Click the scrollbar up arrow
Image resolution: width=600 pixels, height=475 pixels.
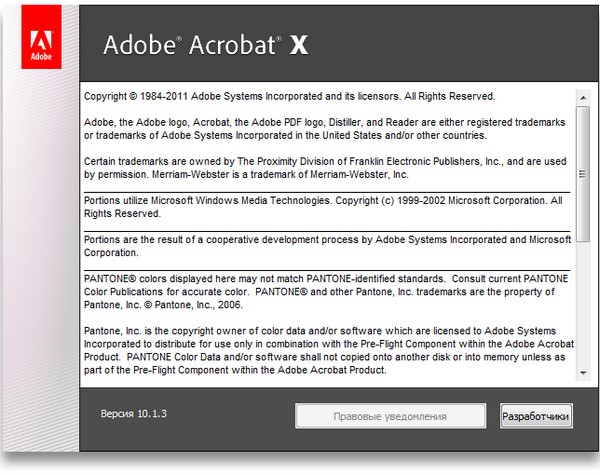coord(580,98)
